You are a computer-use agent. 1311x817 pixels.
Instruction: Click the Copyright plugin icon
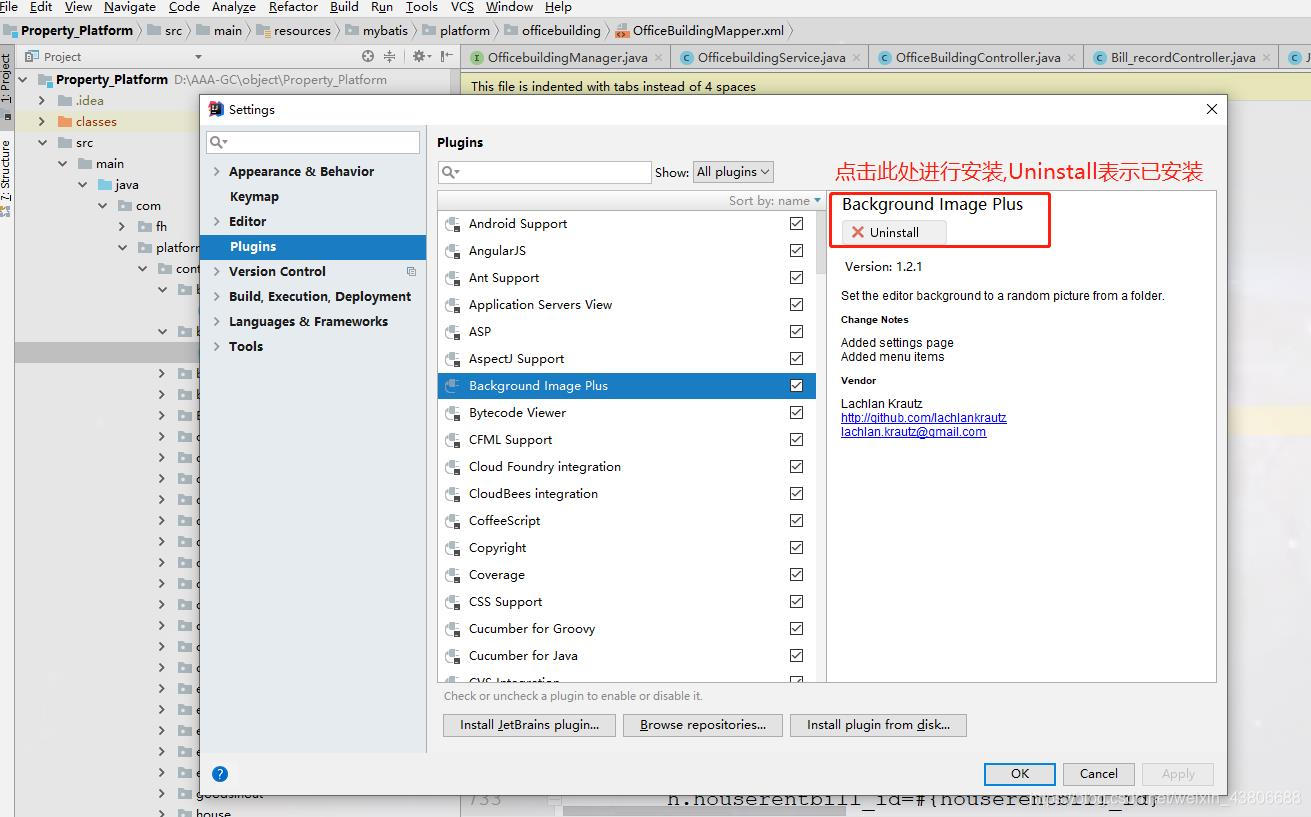(453, 548)
